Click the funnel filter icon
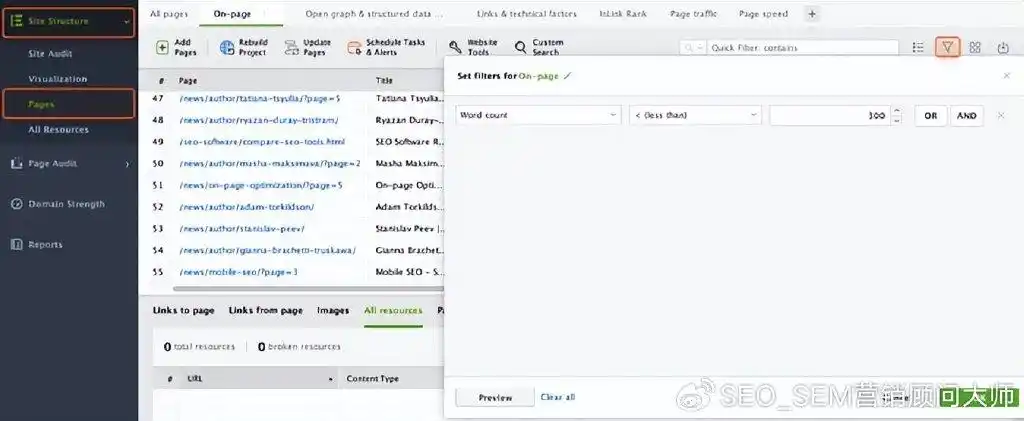 [x=947, y=47]
